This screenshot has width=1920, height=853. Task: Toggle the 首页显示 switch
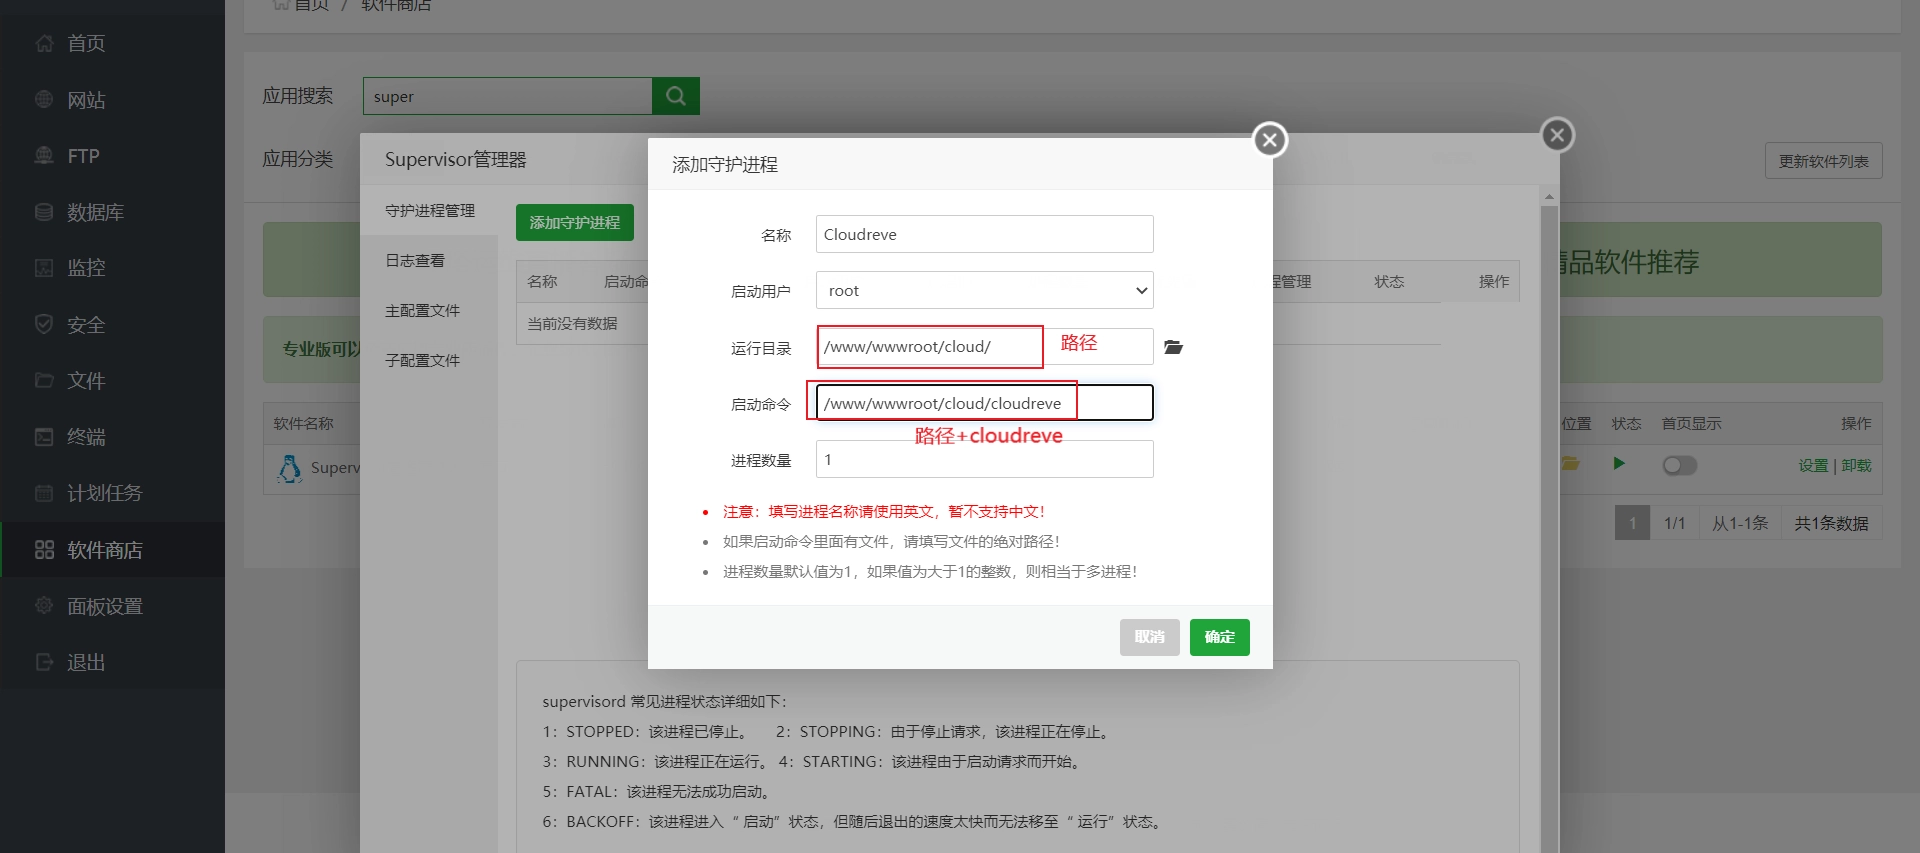click(x=1680, y=465)
